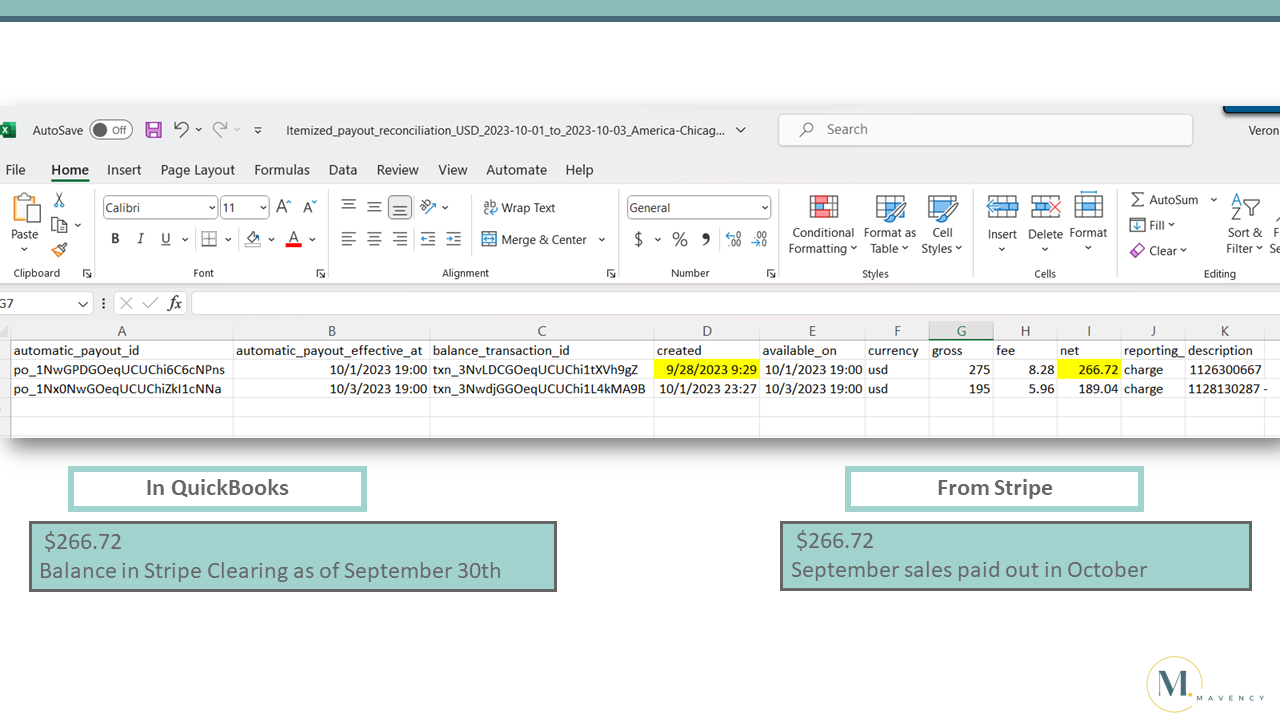
Task: Click the Cut scissors icon
Action: [x=59, y=200]
